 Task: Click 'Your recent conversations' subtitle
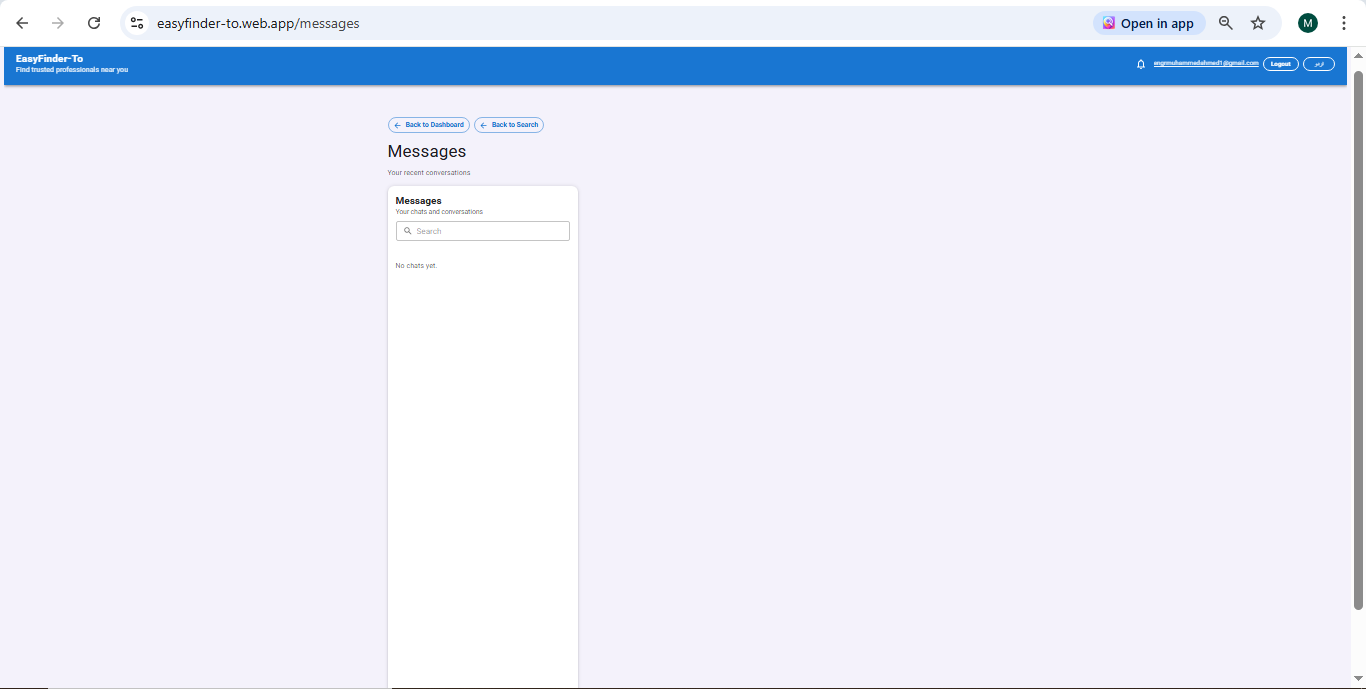tap(429, 173)
